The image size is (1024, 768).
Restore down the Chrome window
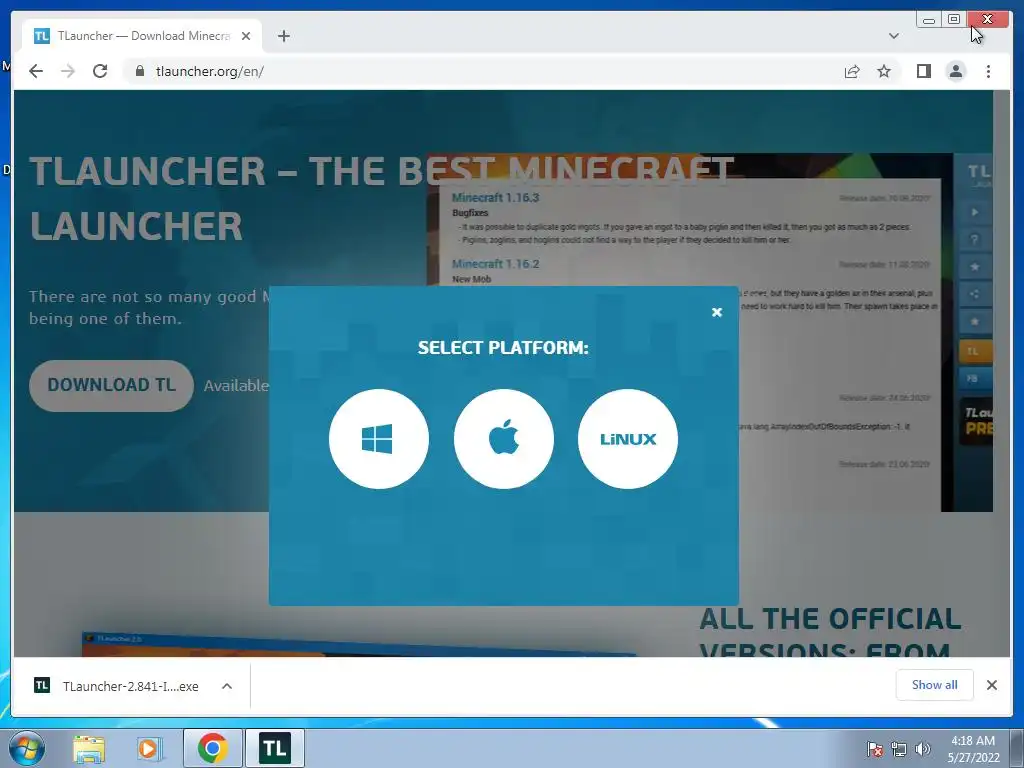pos(953,20)
